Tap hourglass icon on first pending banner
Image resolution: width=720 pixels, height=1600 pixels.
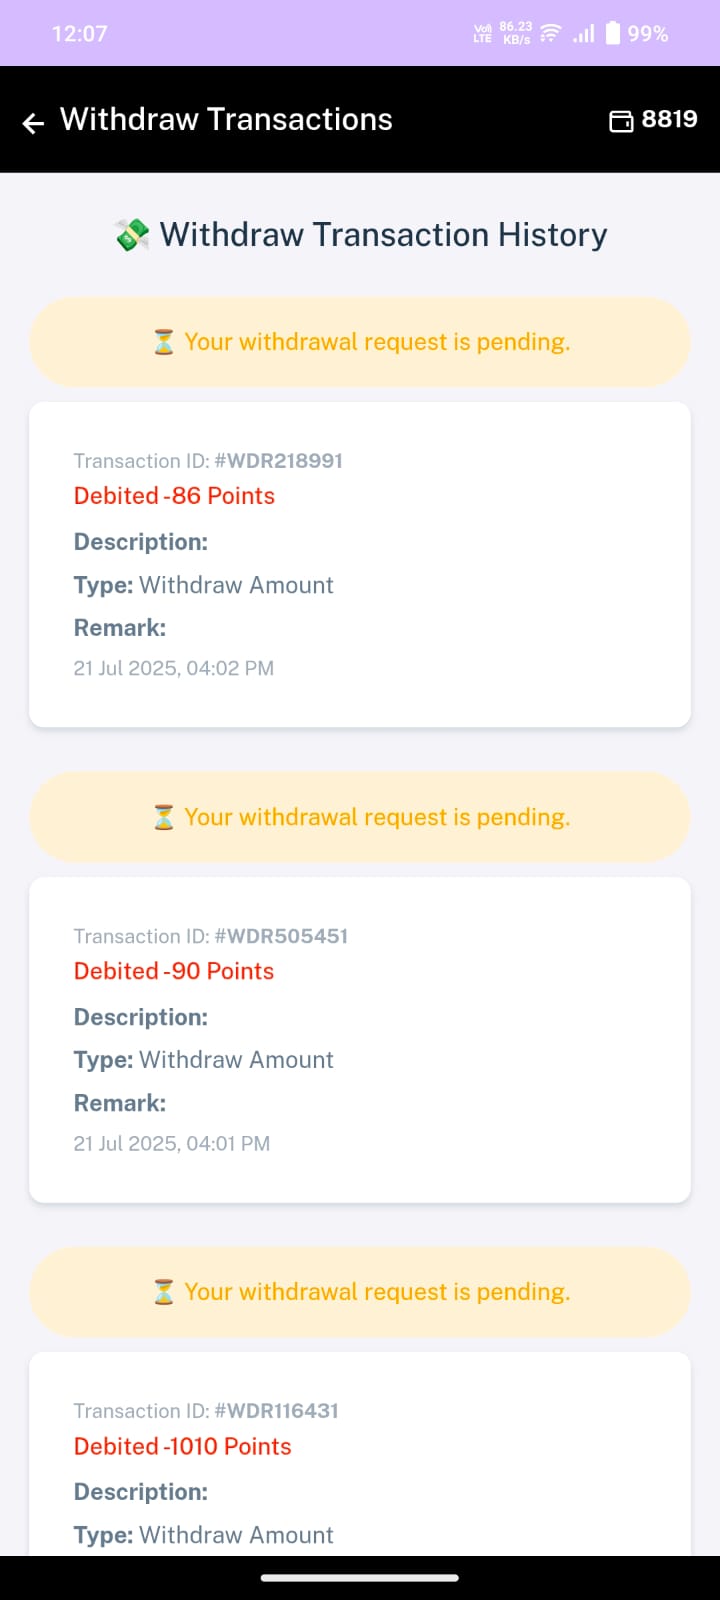164,342
